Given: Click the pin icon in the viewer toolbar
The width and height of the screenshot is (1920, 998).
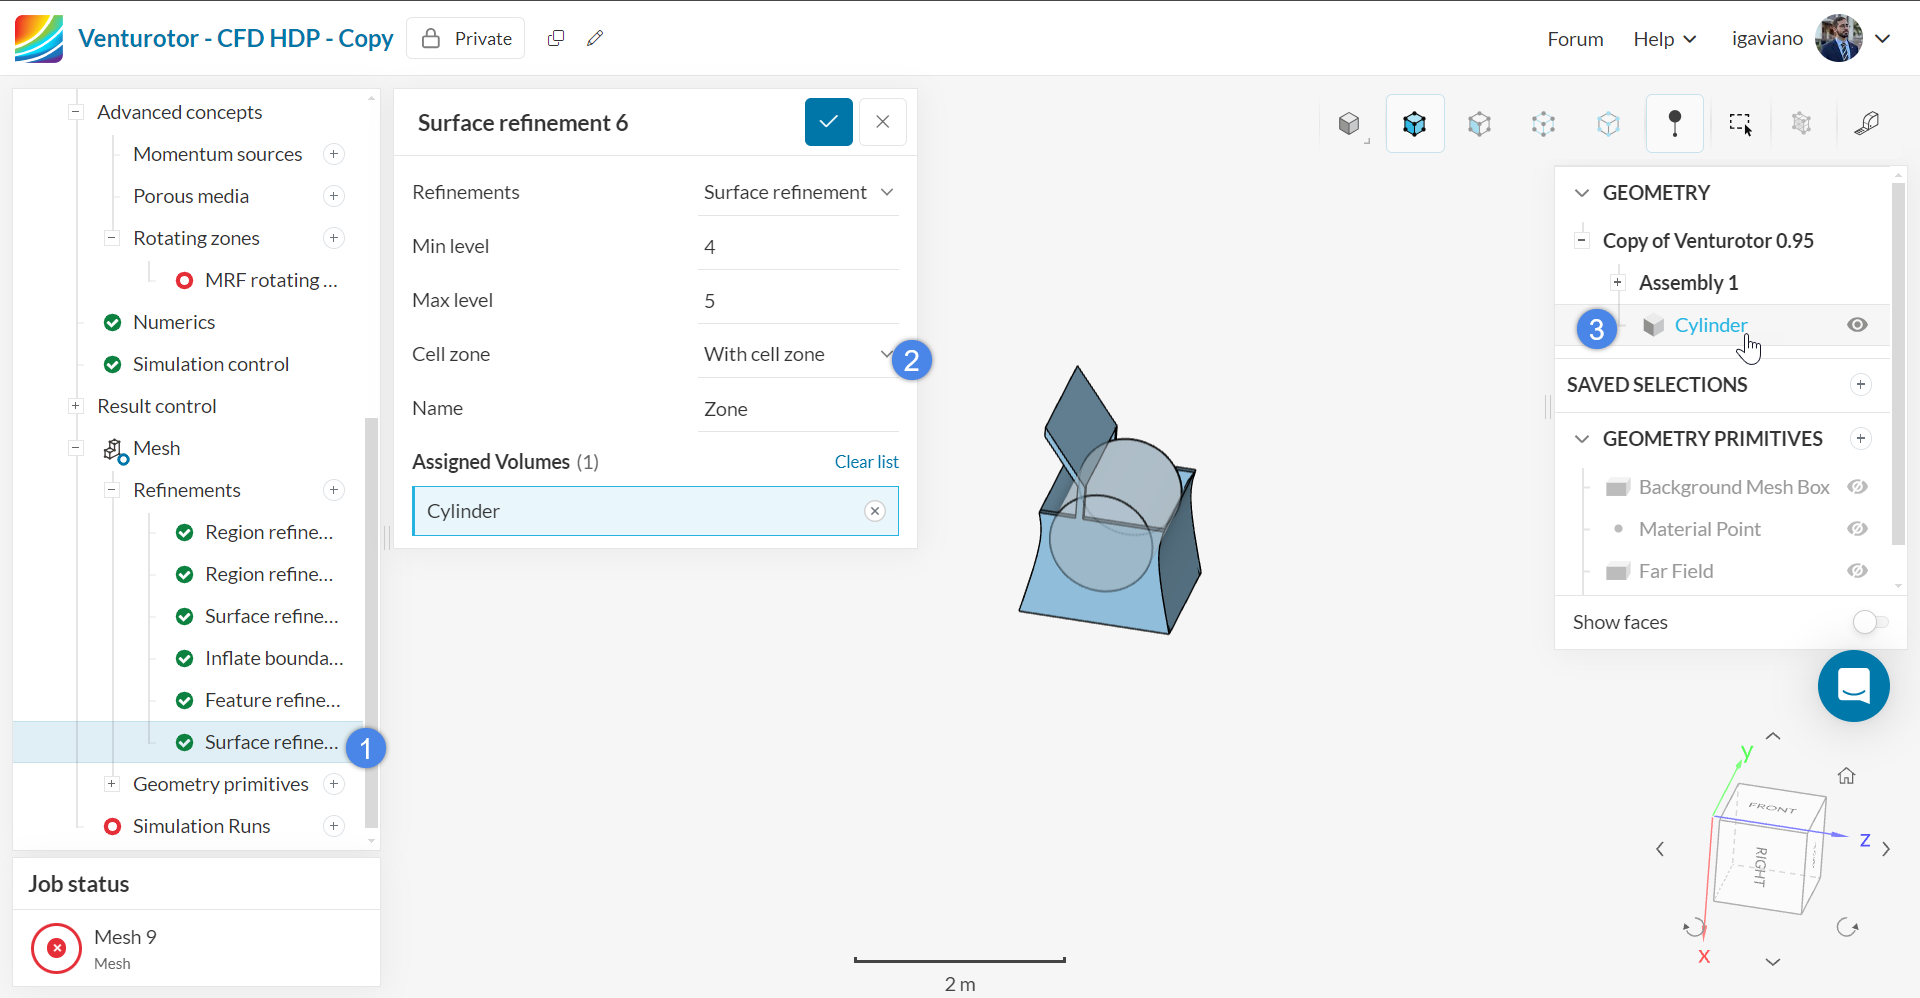Looking at the screenshot, I should pyautogui.click(x=1674, y=124).
